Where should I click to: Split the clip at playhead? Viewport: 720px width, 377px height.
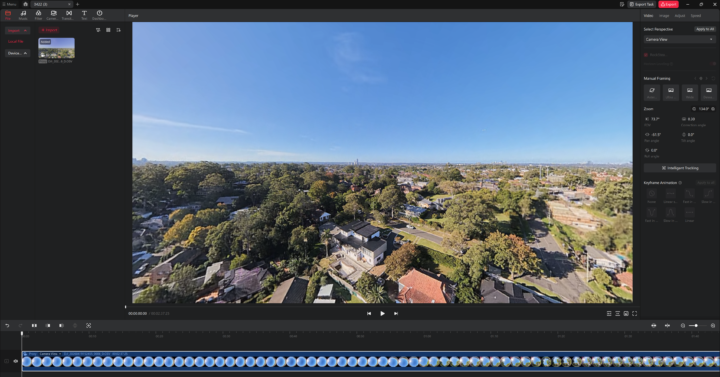[x=34, y=326]
